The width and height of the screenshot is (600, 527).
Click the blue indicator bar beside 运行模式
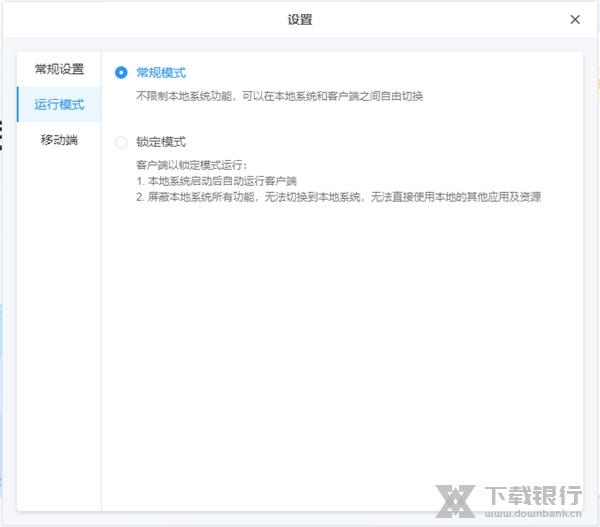point(18,105)
